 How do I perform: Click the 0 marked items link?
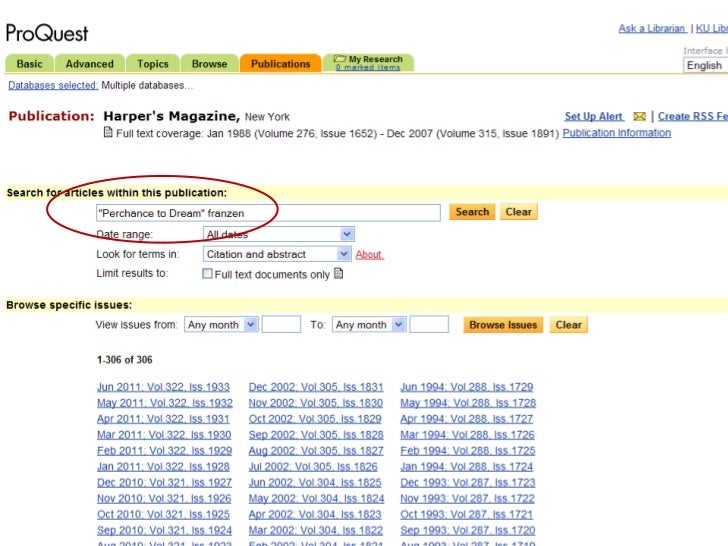coord(368,67)
